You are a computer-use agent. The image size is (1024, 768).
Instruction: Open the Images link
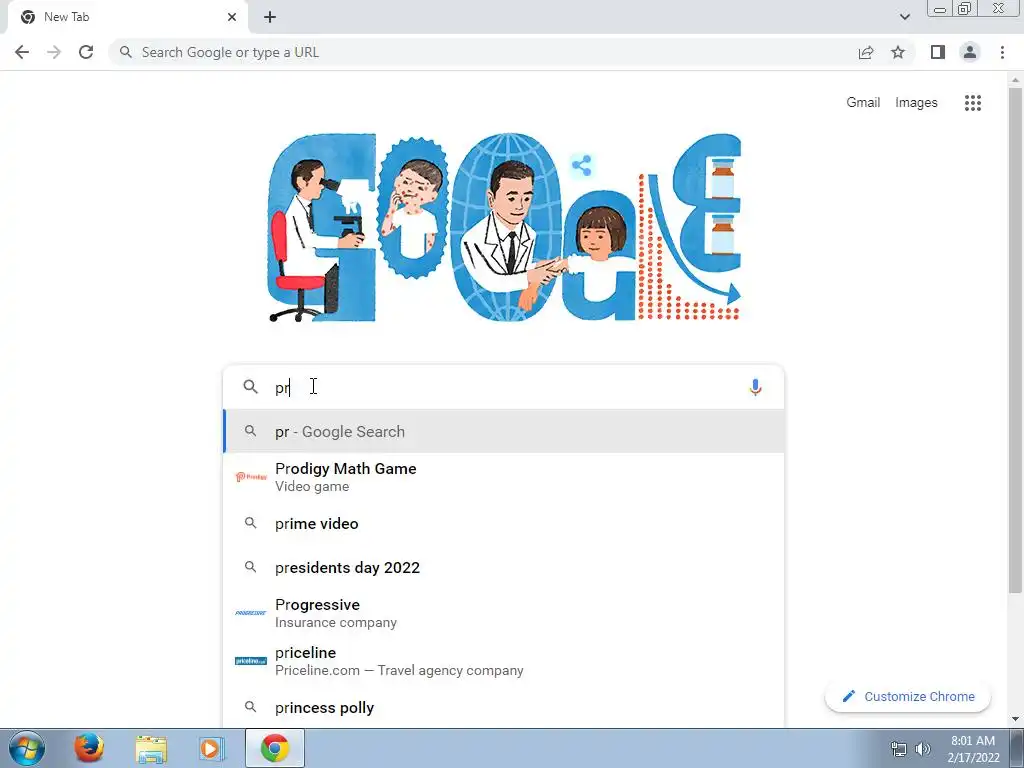(x=916, y=103)
